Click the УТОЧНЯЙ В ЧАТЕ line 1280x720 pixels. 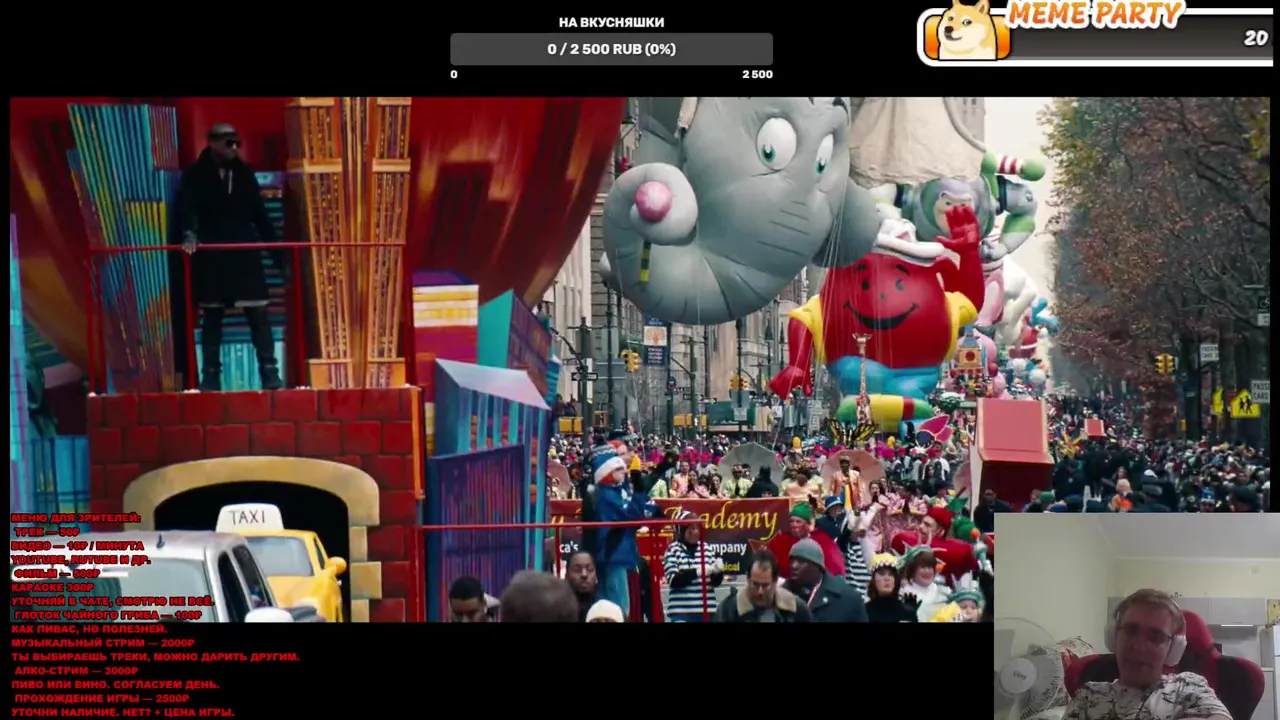click(x=112, y=601)
